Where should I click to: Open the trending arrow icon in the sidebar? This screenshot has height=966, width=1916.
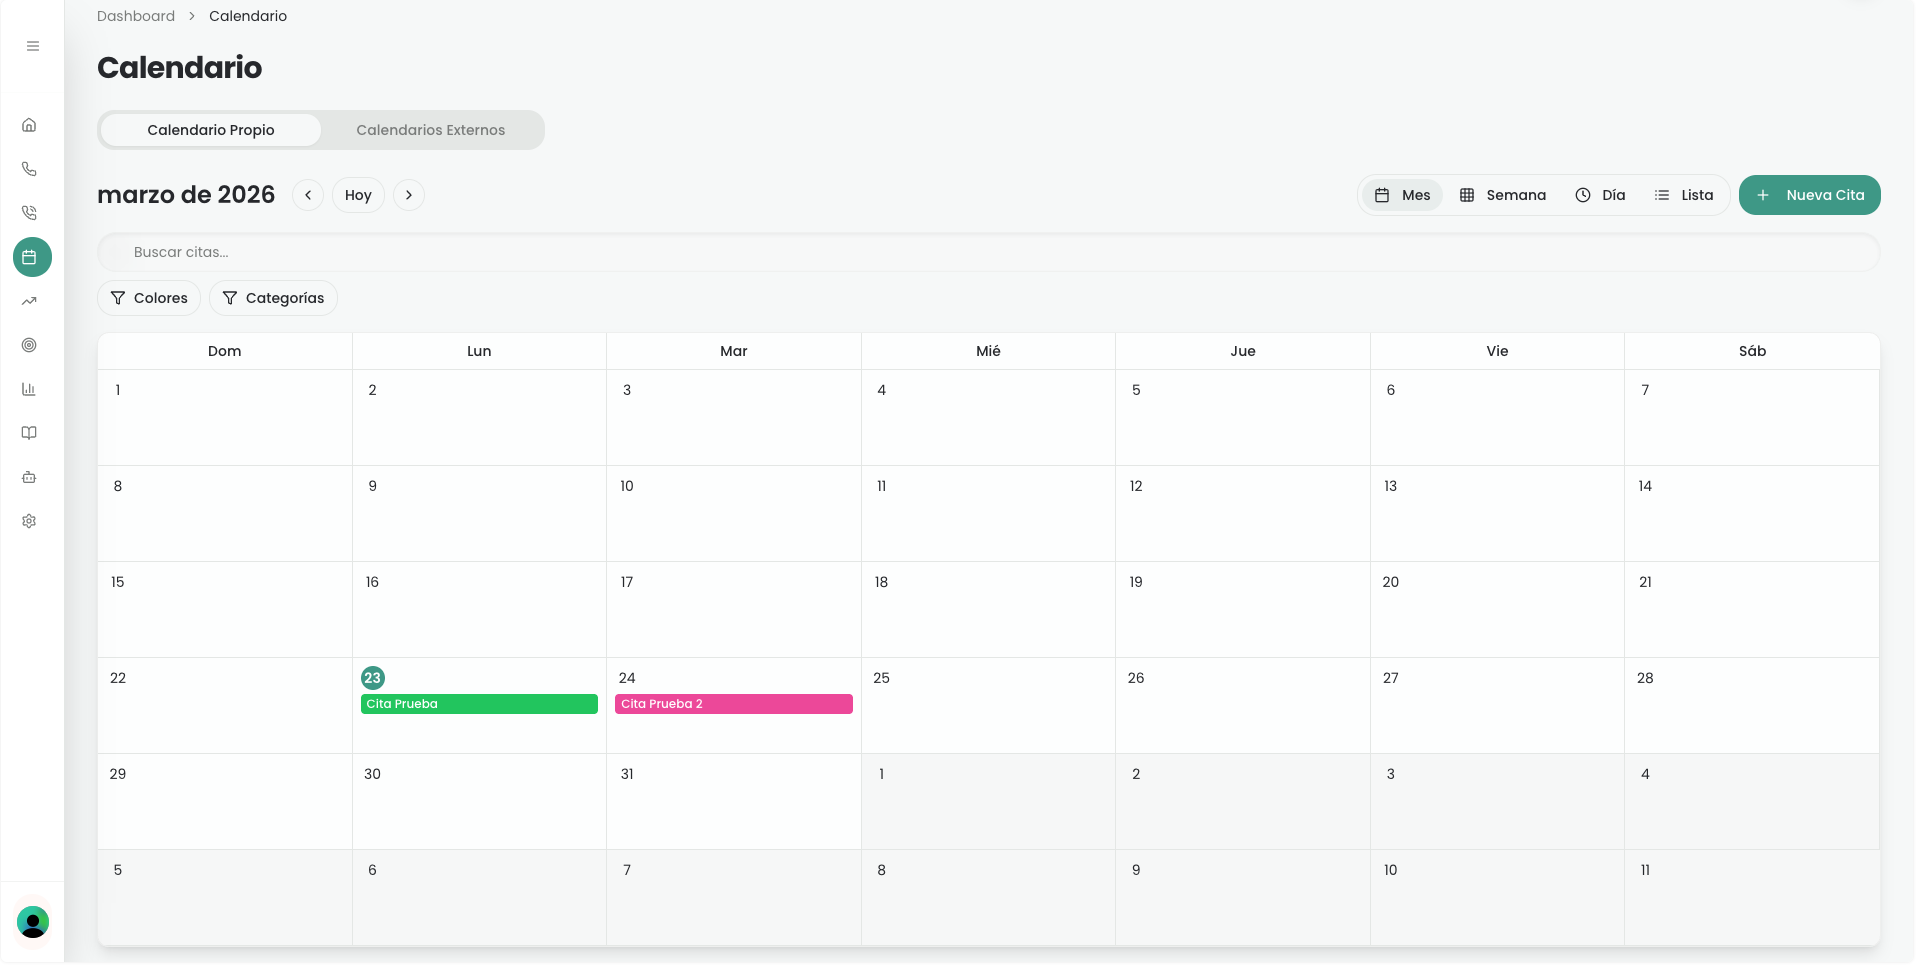pyautogui.click(x=29, y=301)
